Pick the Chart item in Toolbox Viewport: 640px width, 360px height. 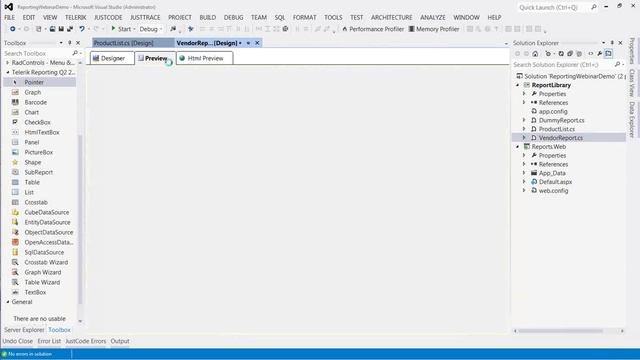click(x=31, y=112)
